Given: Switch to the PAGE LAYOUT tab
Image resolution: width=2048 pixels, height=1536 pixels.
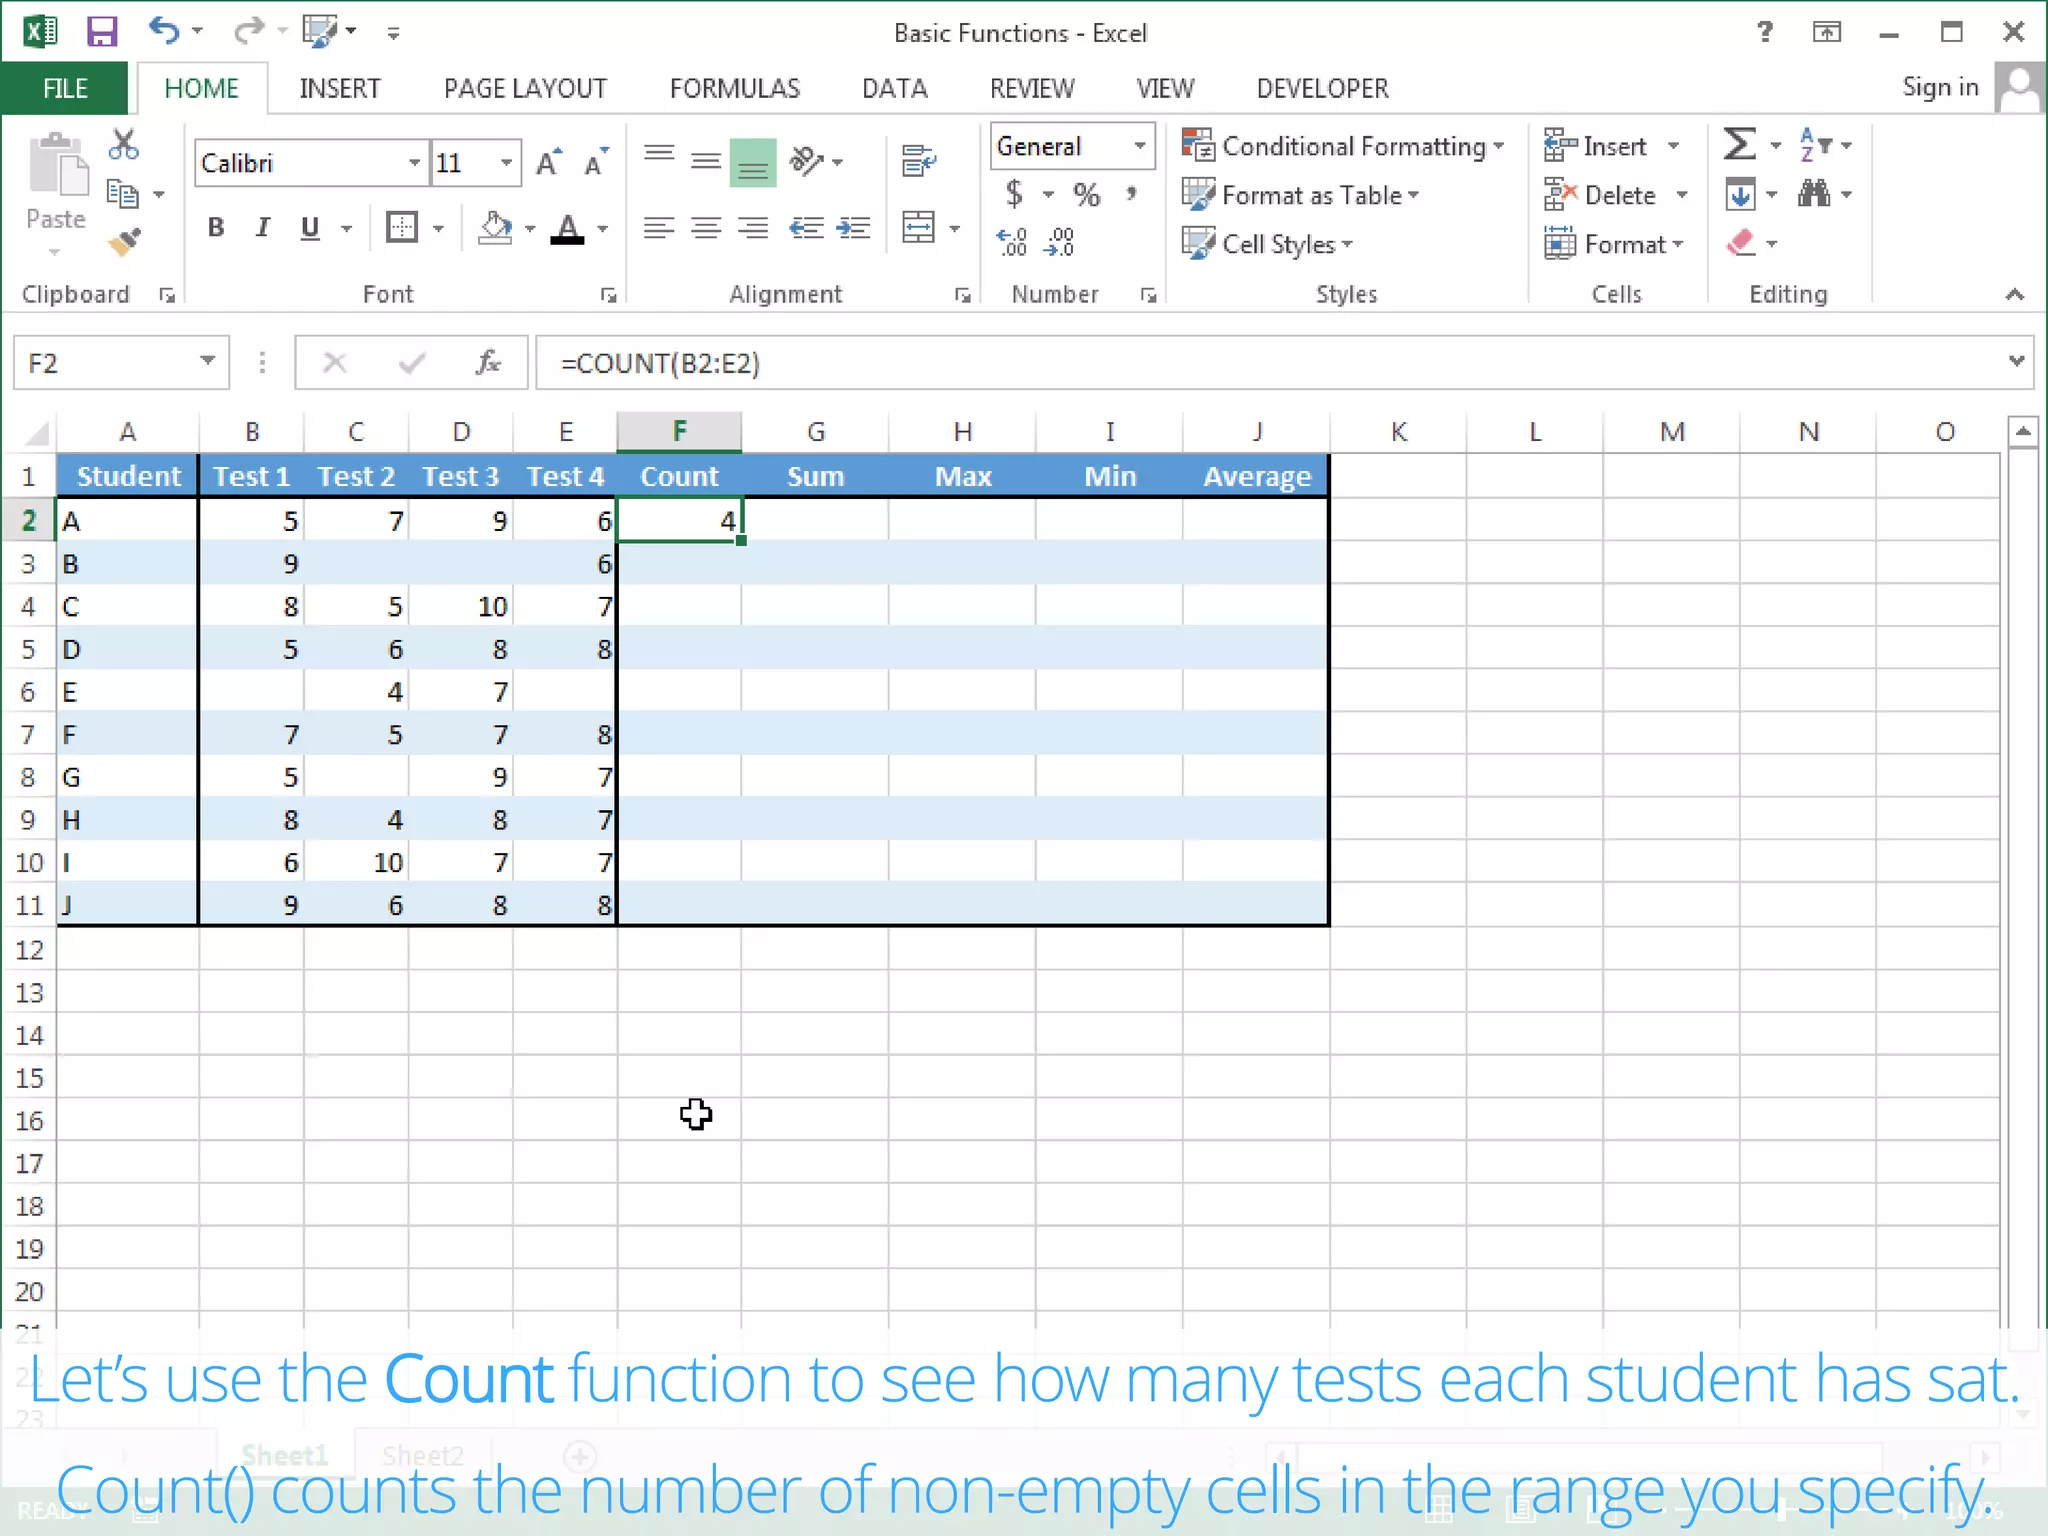Looking at the screenshot, I should click(525, 88).
